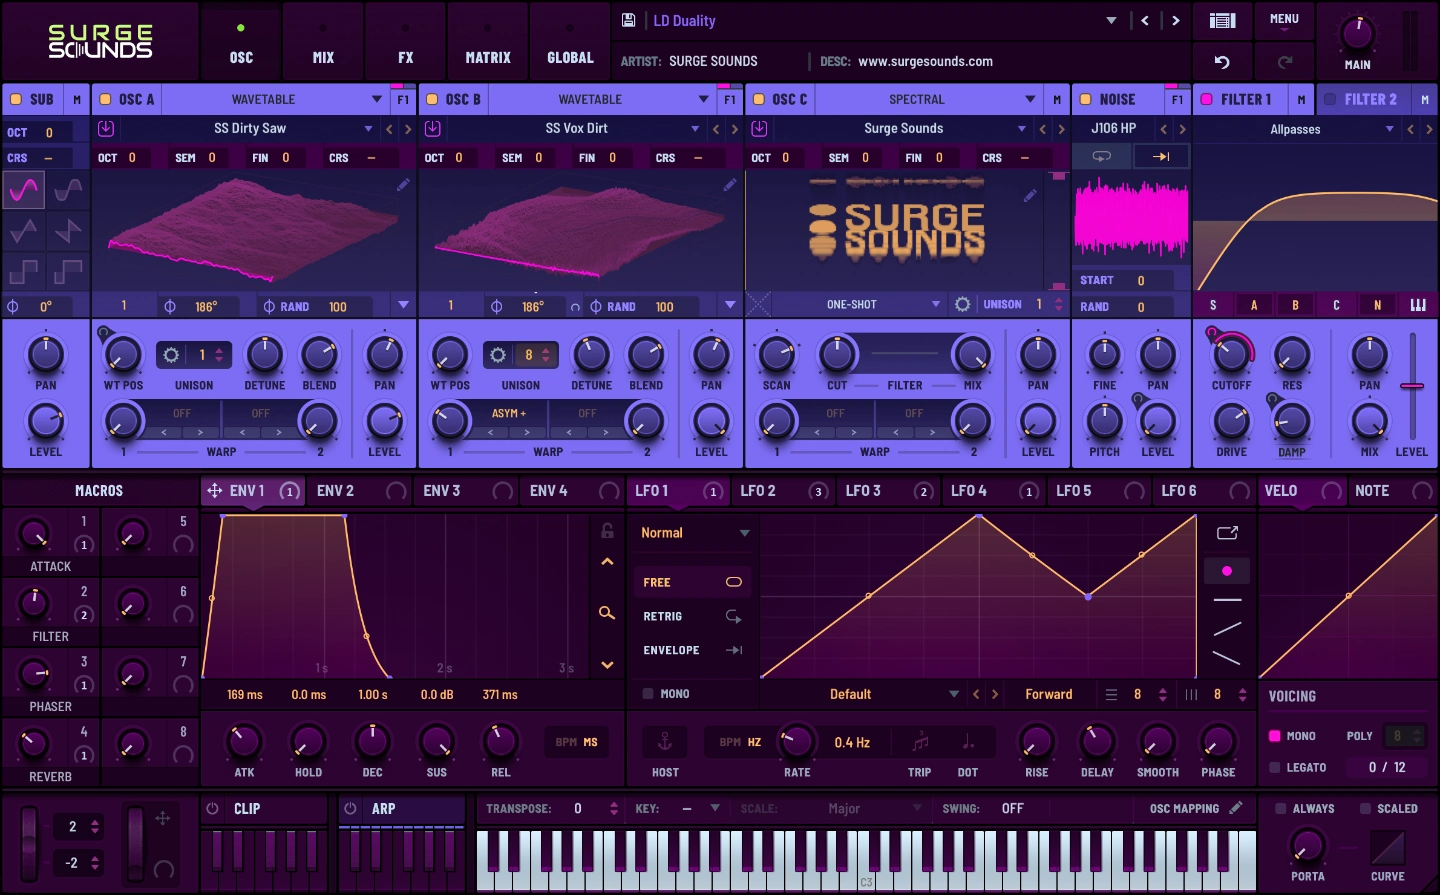Toggle FILTER 1 on/off

[1206, 99]
